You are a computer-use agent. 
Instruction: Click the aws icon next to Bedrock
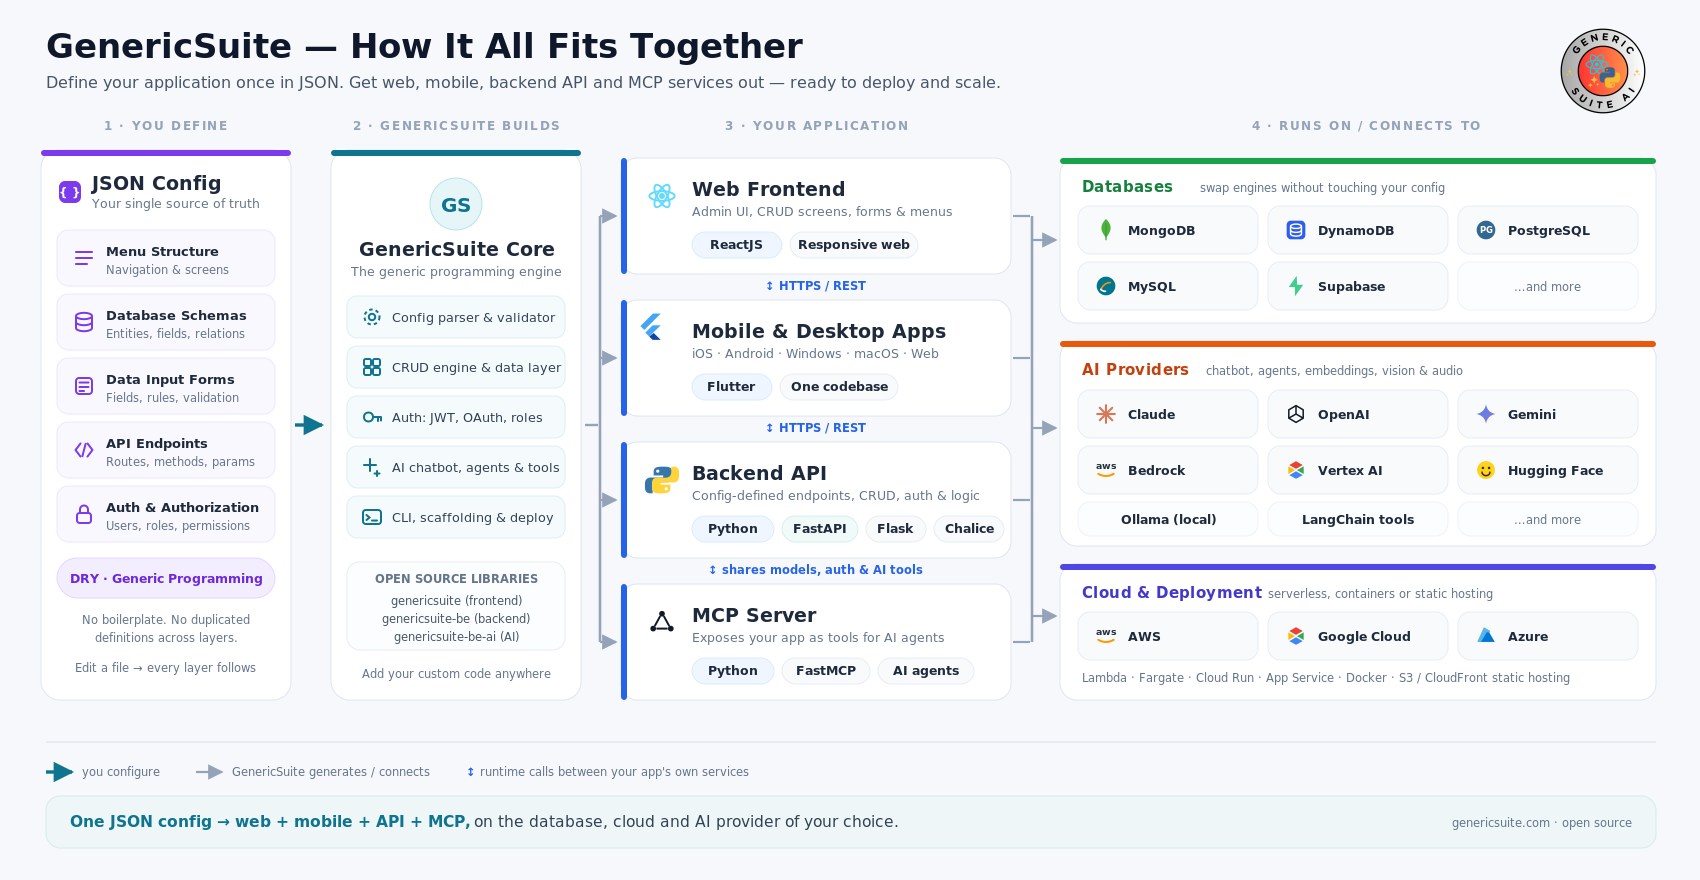pyautogui.click(x=1106, y=470)
